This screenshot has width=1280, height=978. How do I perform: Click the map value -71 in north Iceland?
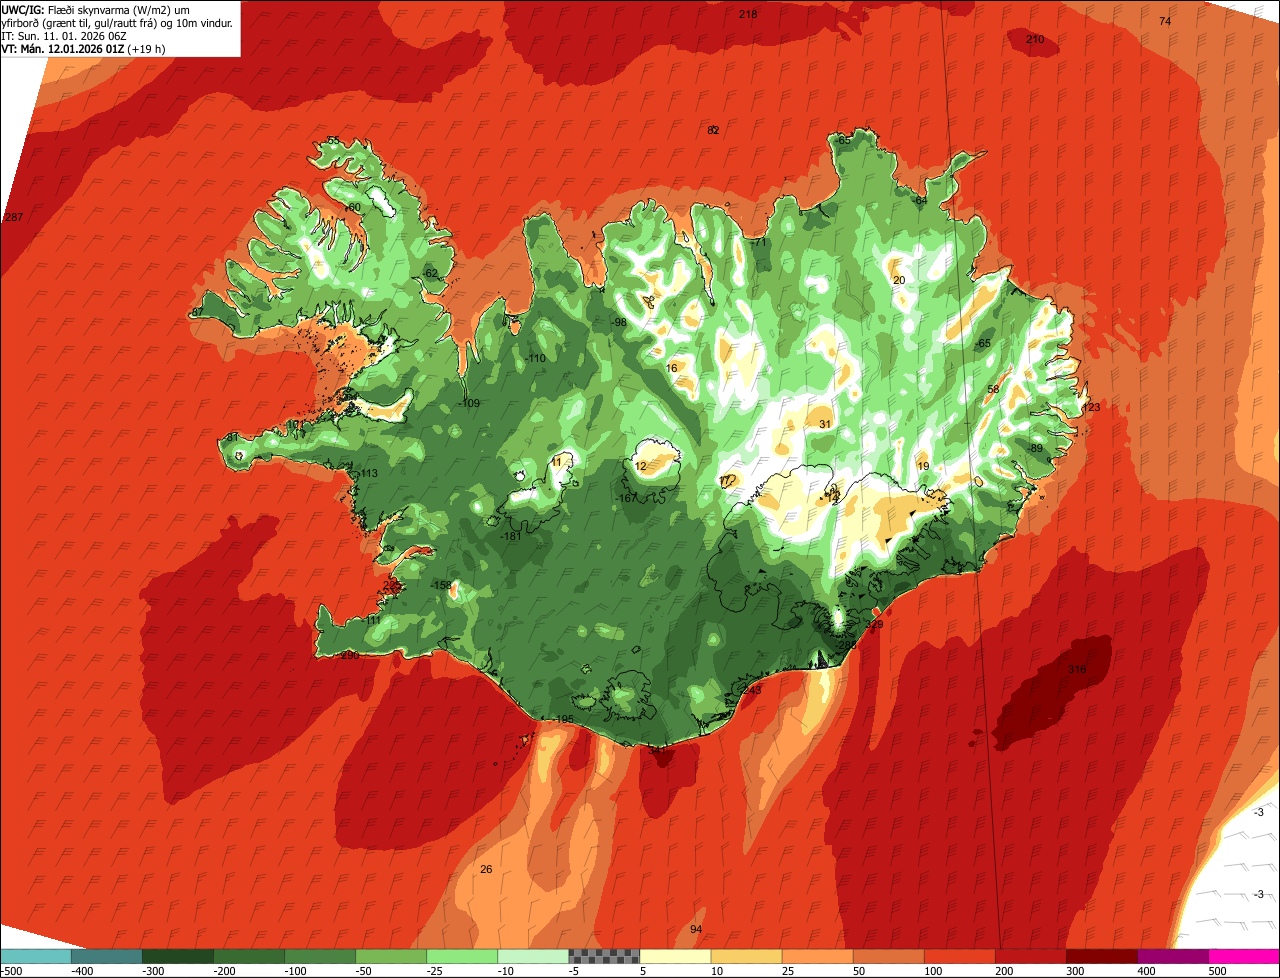[759, 242]
